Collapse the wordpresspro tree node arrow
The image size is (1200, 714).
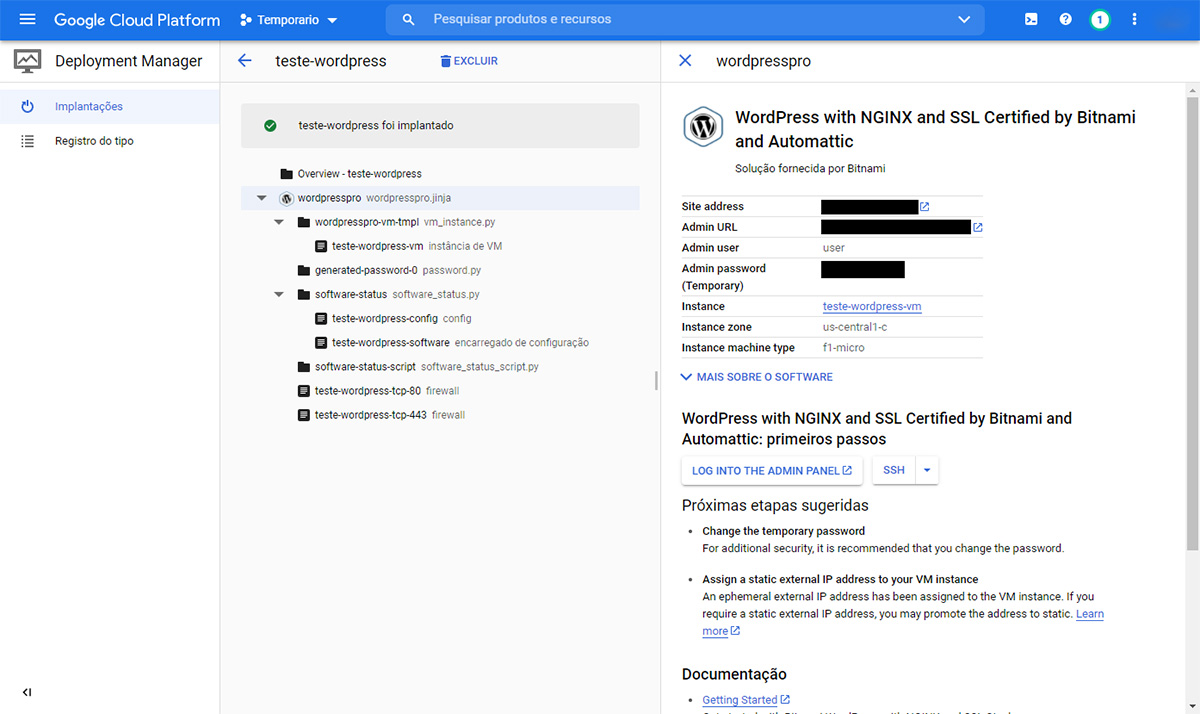click(262, 198)
